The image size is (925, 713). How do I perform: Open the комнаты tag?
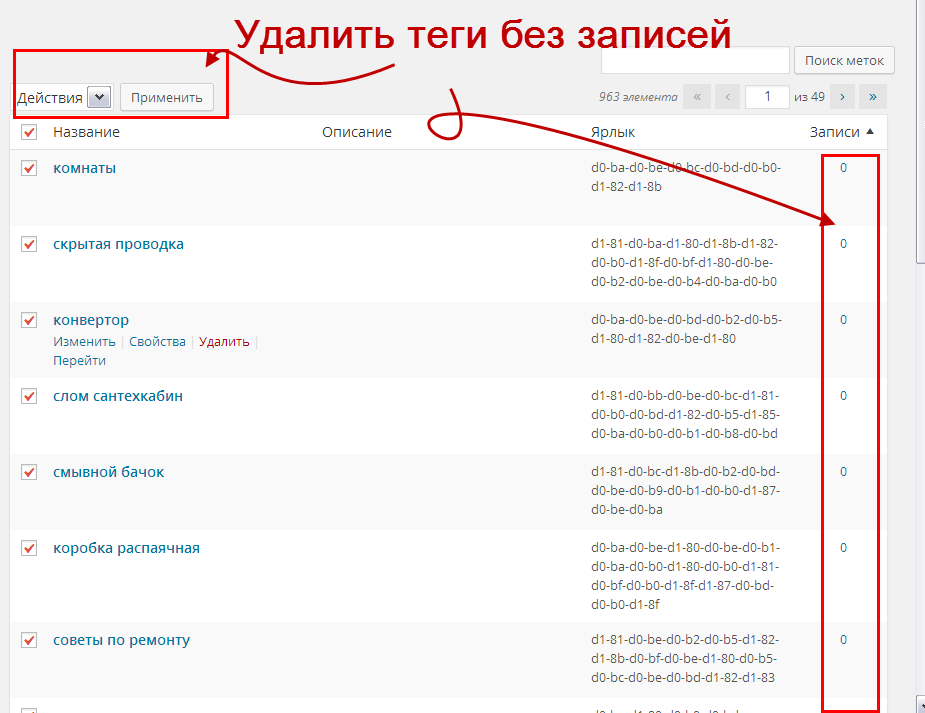click(x=84, y=168)
